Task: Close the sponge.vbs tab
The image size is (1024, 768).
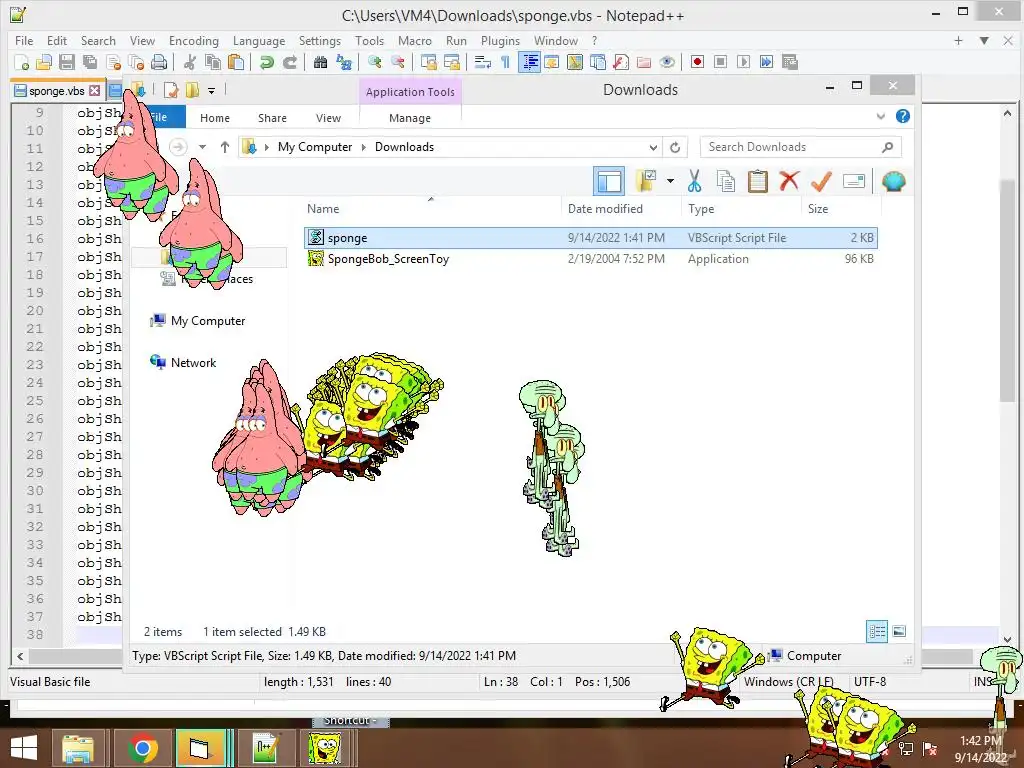Action: (95, 91)
